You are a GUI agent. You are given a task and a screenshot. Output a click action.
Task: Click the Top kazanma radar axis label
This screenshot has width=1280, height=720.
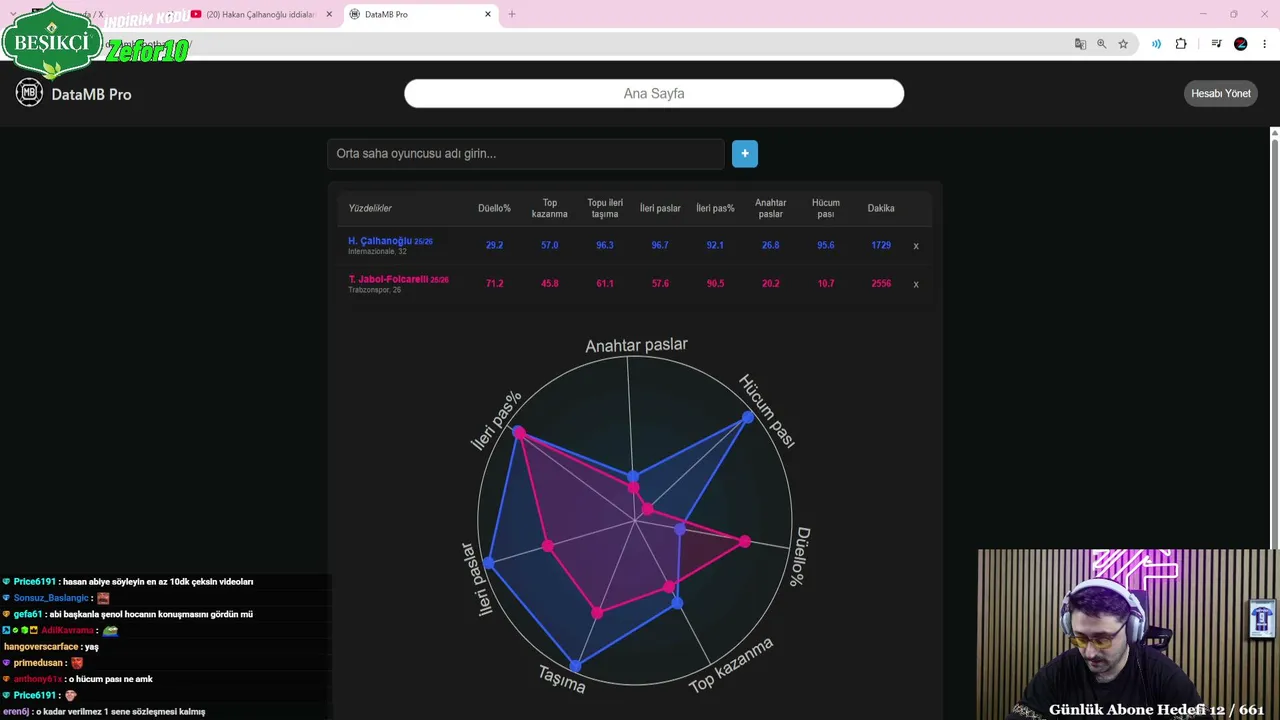731,666
